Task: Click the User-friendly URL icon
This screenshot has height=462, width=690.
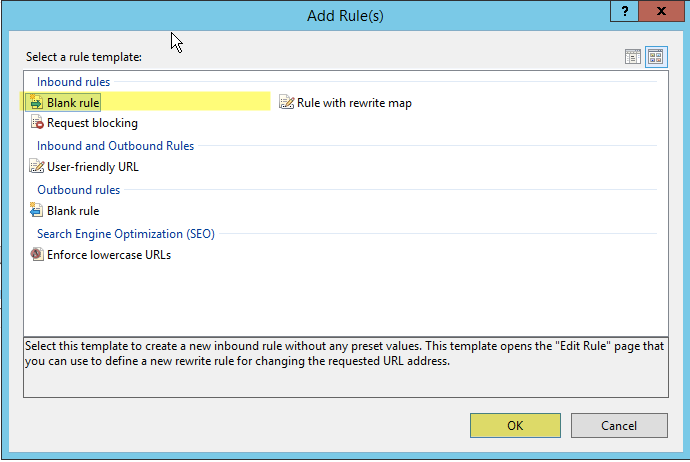Action: [x=37, y=166]
